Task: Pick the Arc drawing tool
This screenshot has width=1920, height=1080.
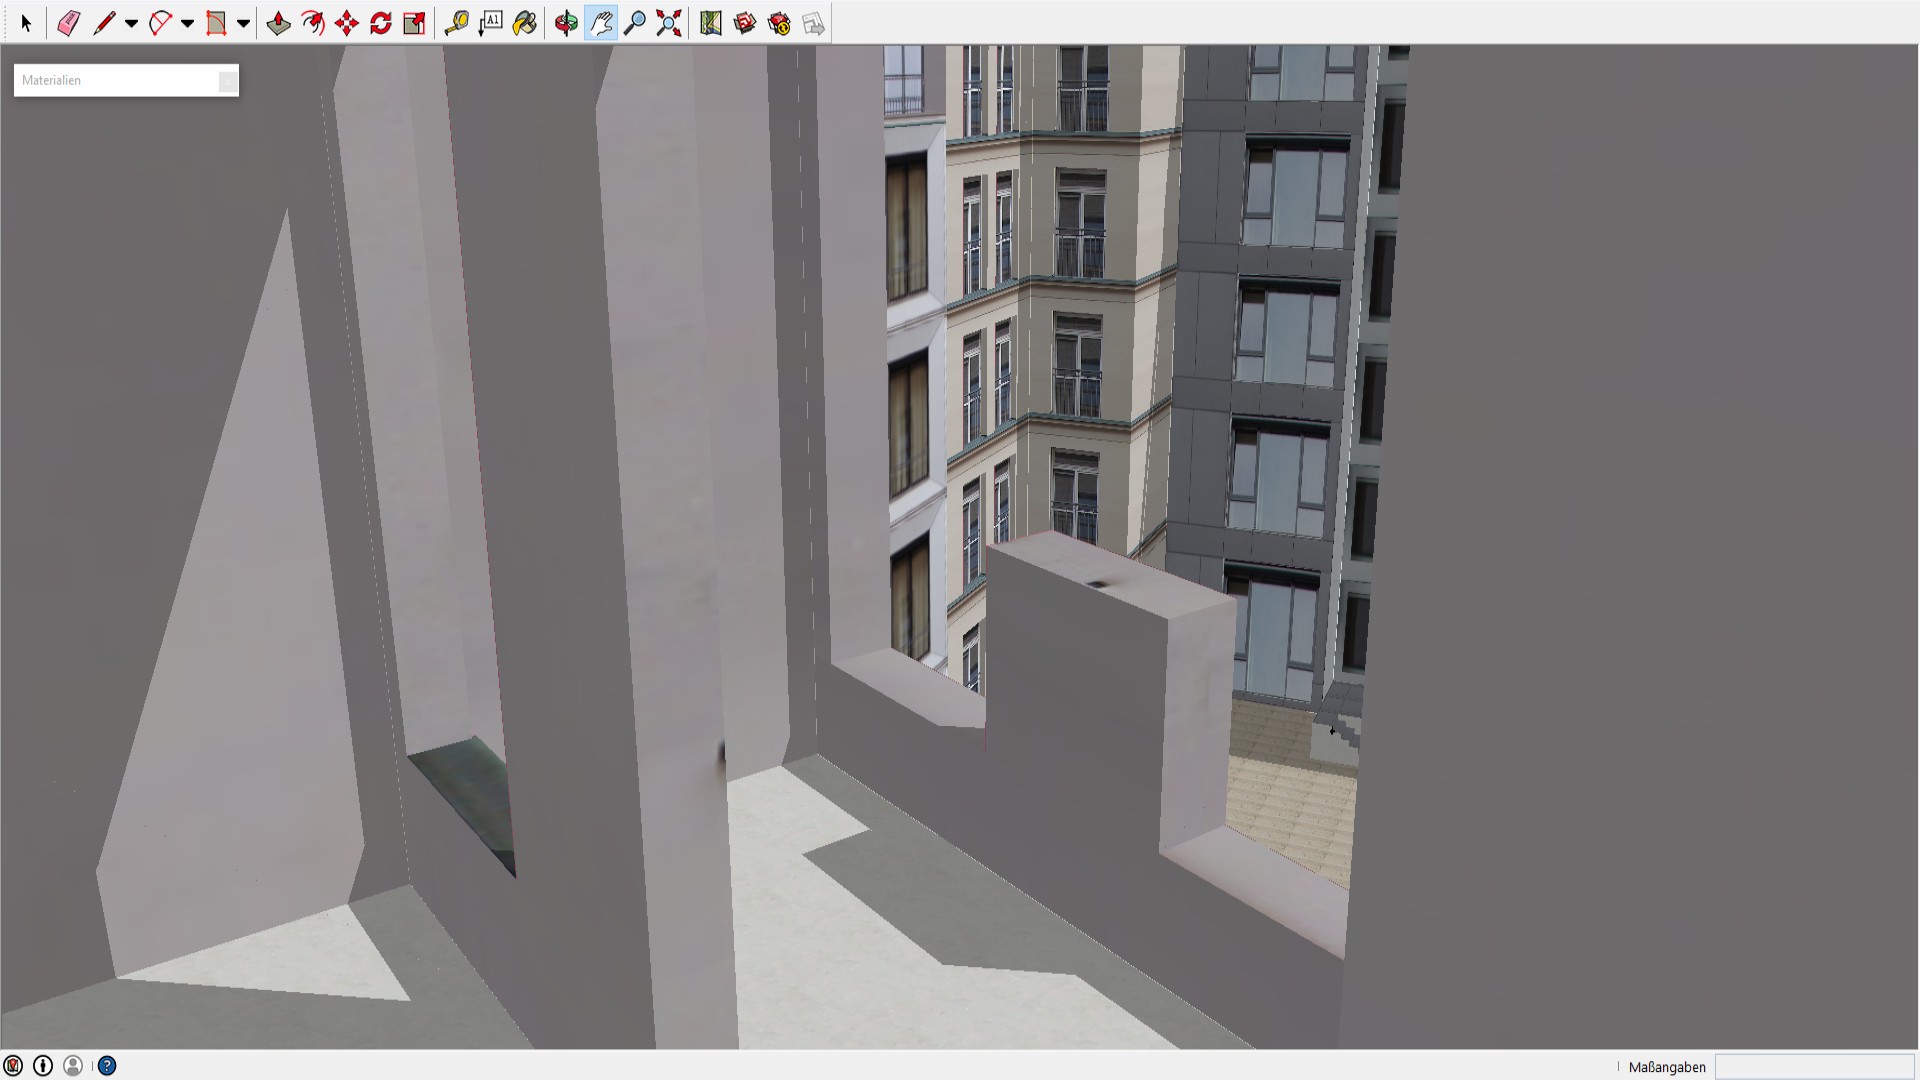Action: [159, 23]
